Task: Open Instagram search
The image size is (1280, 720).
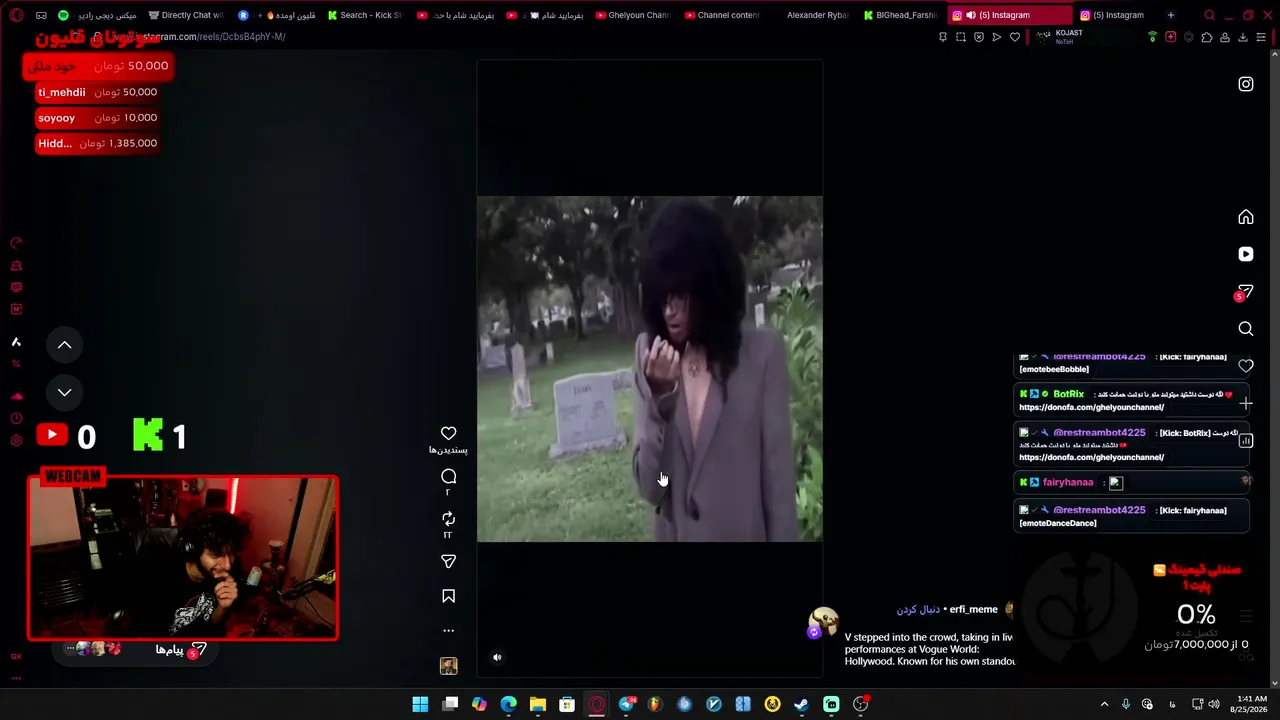Action: point(1245,329)
